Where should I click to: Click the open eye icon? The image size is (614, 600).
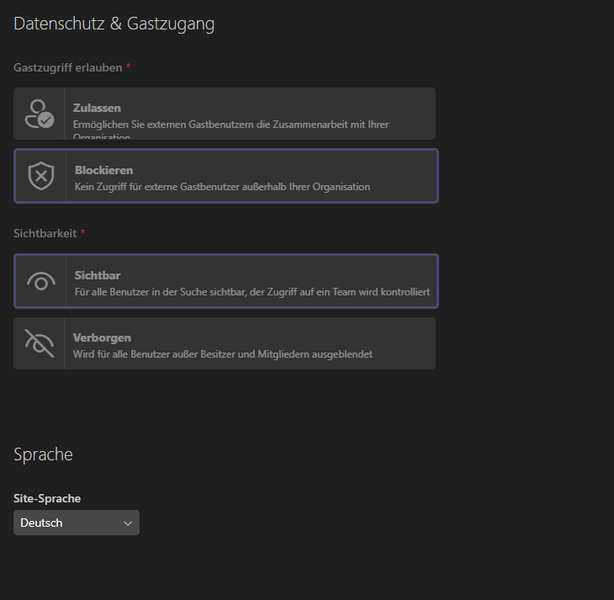click(x=40, y=282)
